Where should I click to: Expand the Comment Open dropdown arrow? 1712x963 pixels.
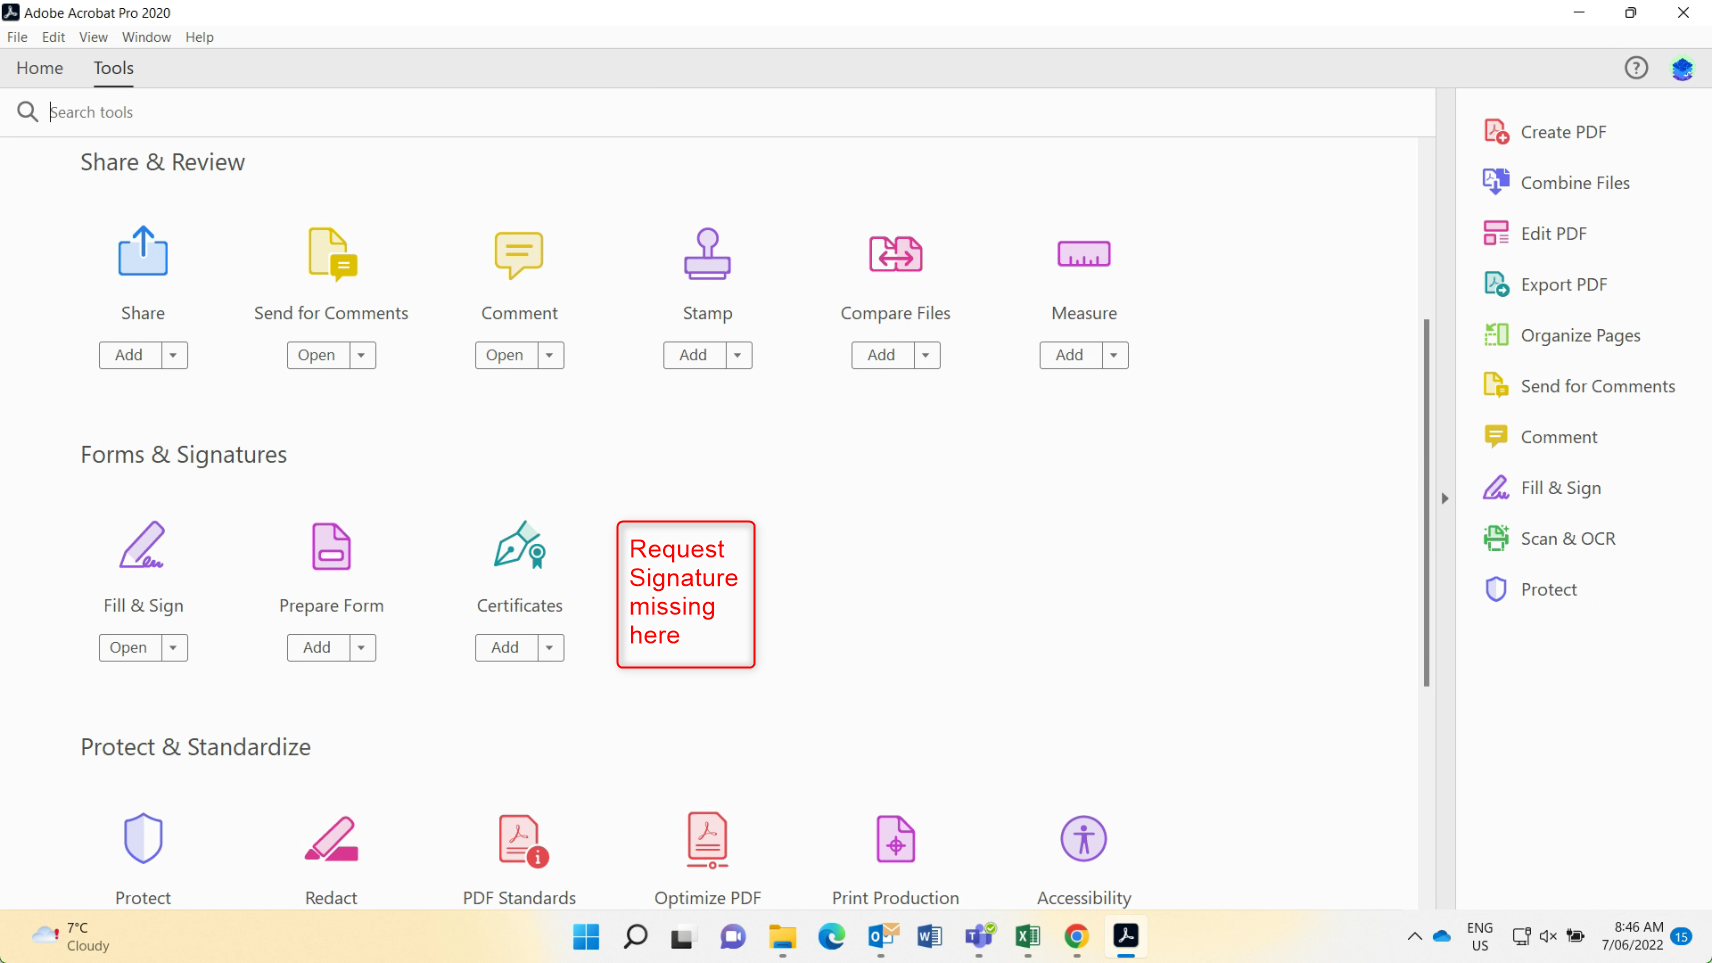[x=550, y=355]
